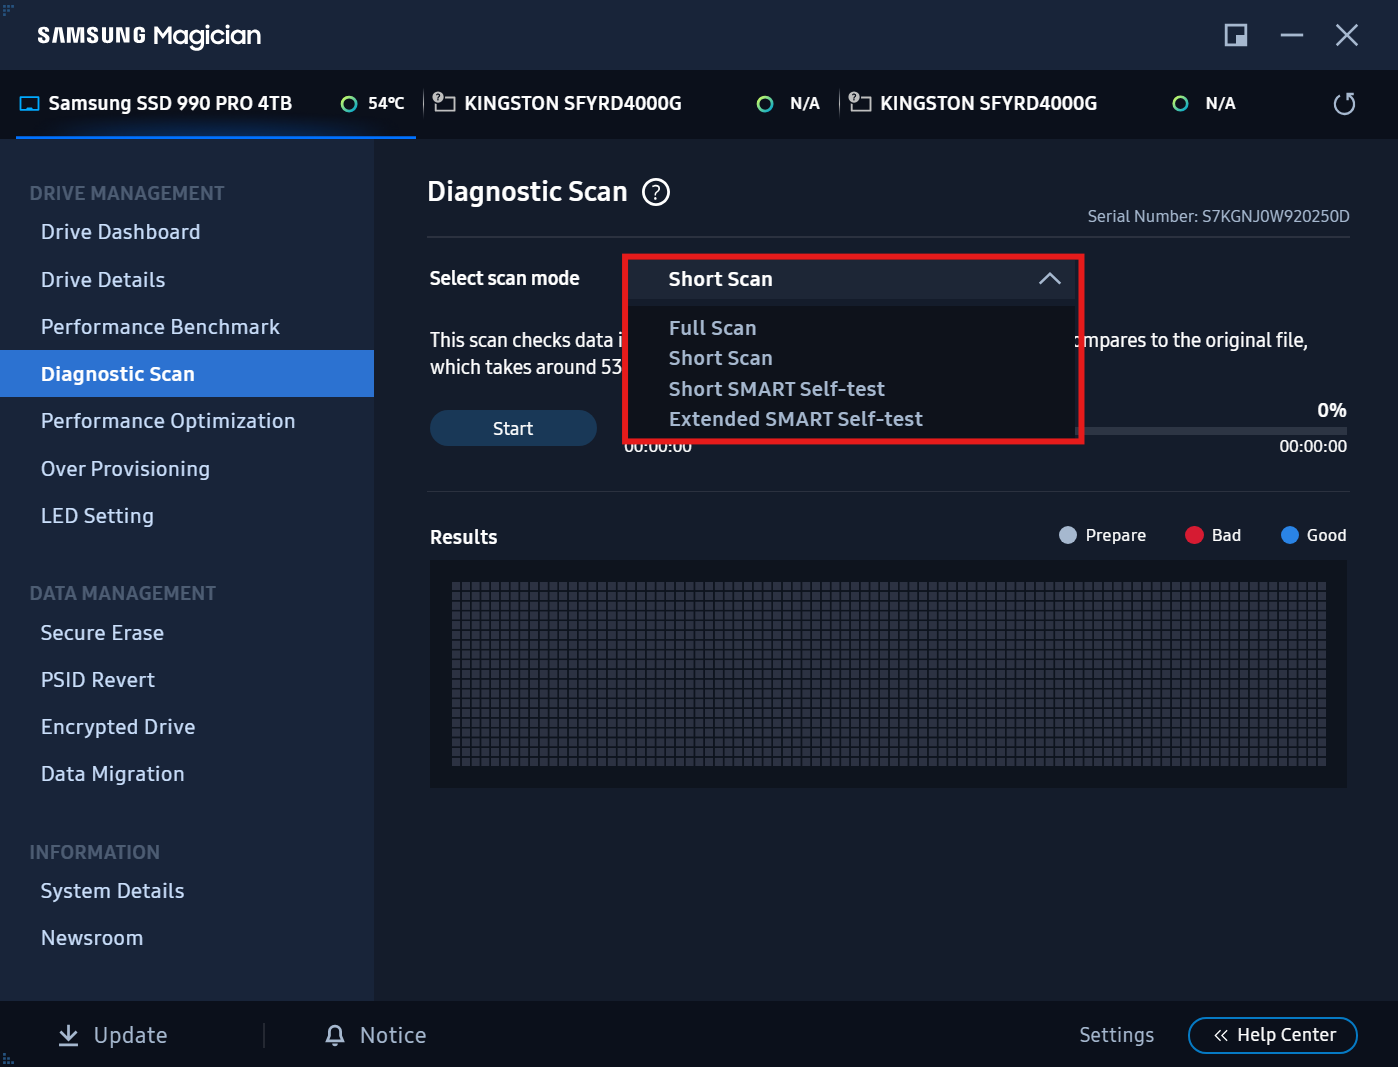The height and width of the screenshot is (1067, 1398).
Task: Collapse the scan mode dropdown chevron
Action: pyautogui.click(x=1049, y=279)
